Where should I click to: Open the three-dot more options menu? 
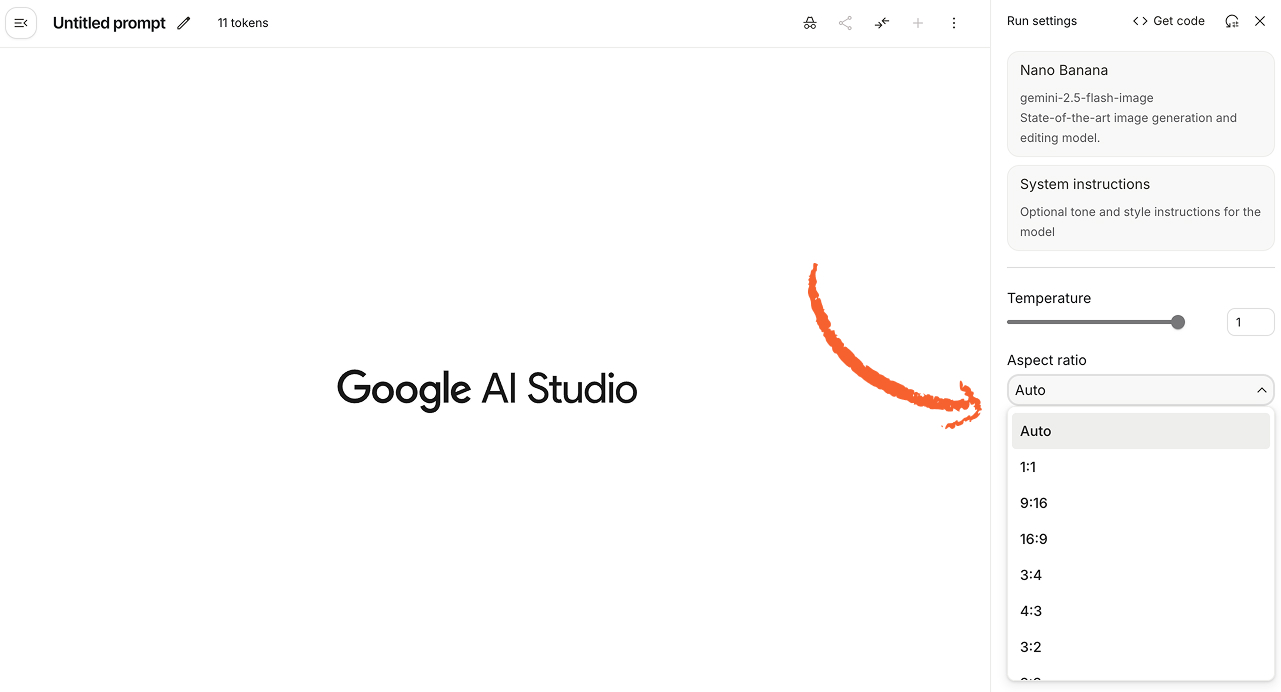(x=954, y=23)
